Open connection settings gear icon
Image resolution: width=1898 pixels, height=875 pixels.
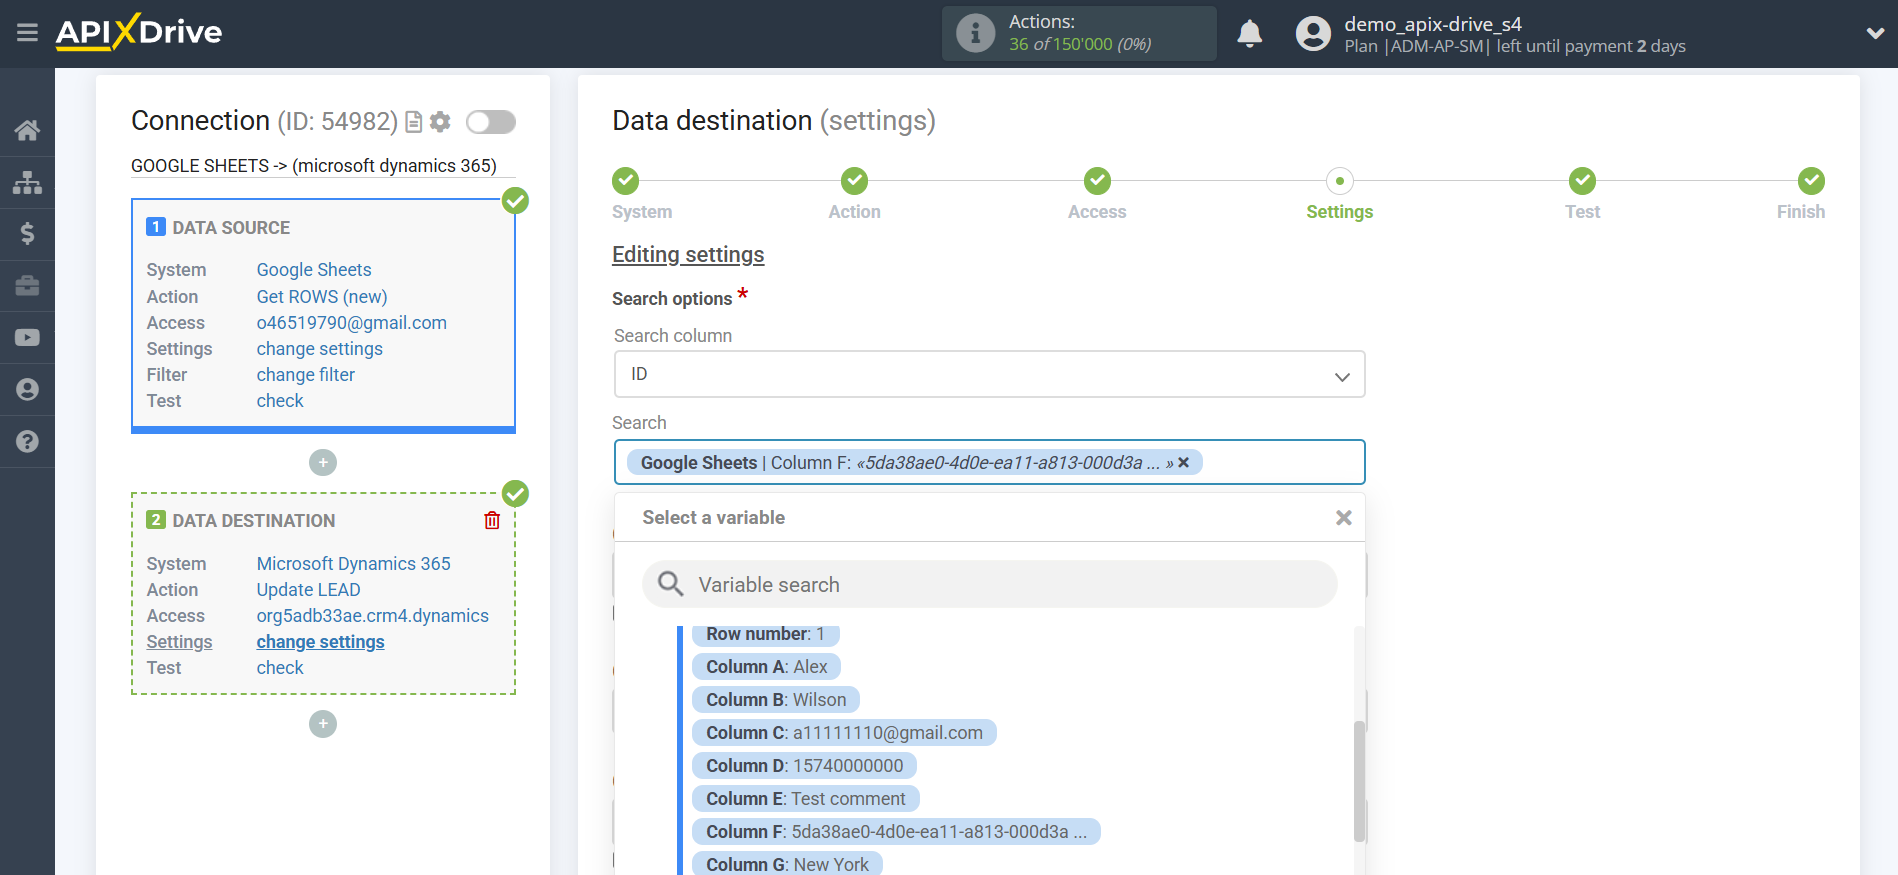[440, 122]
